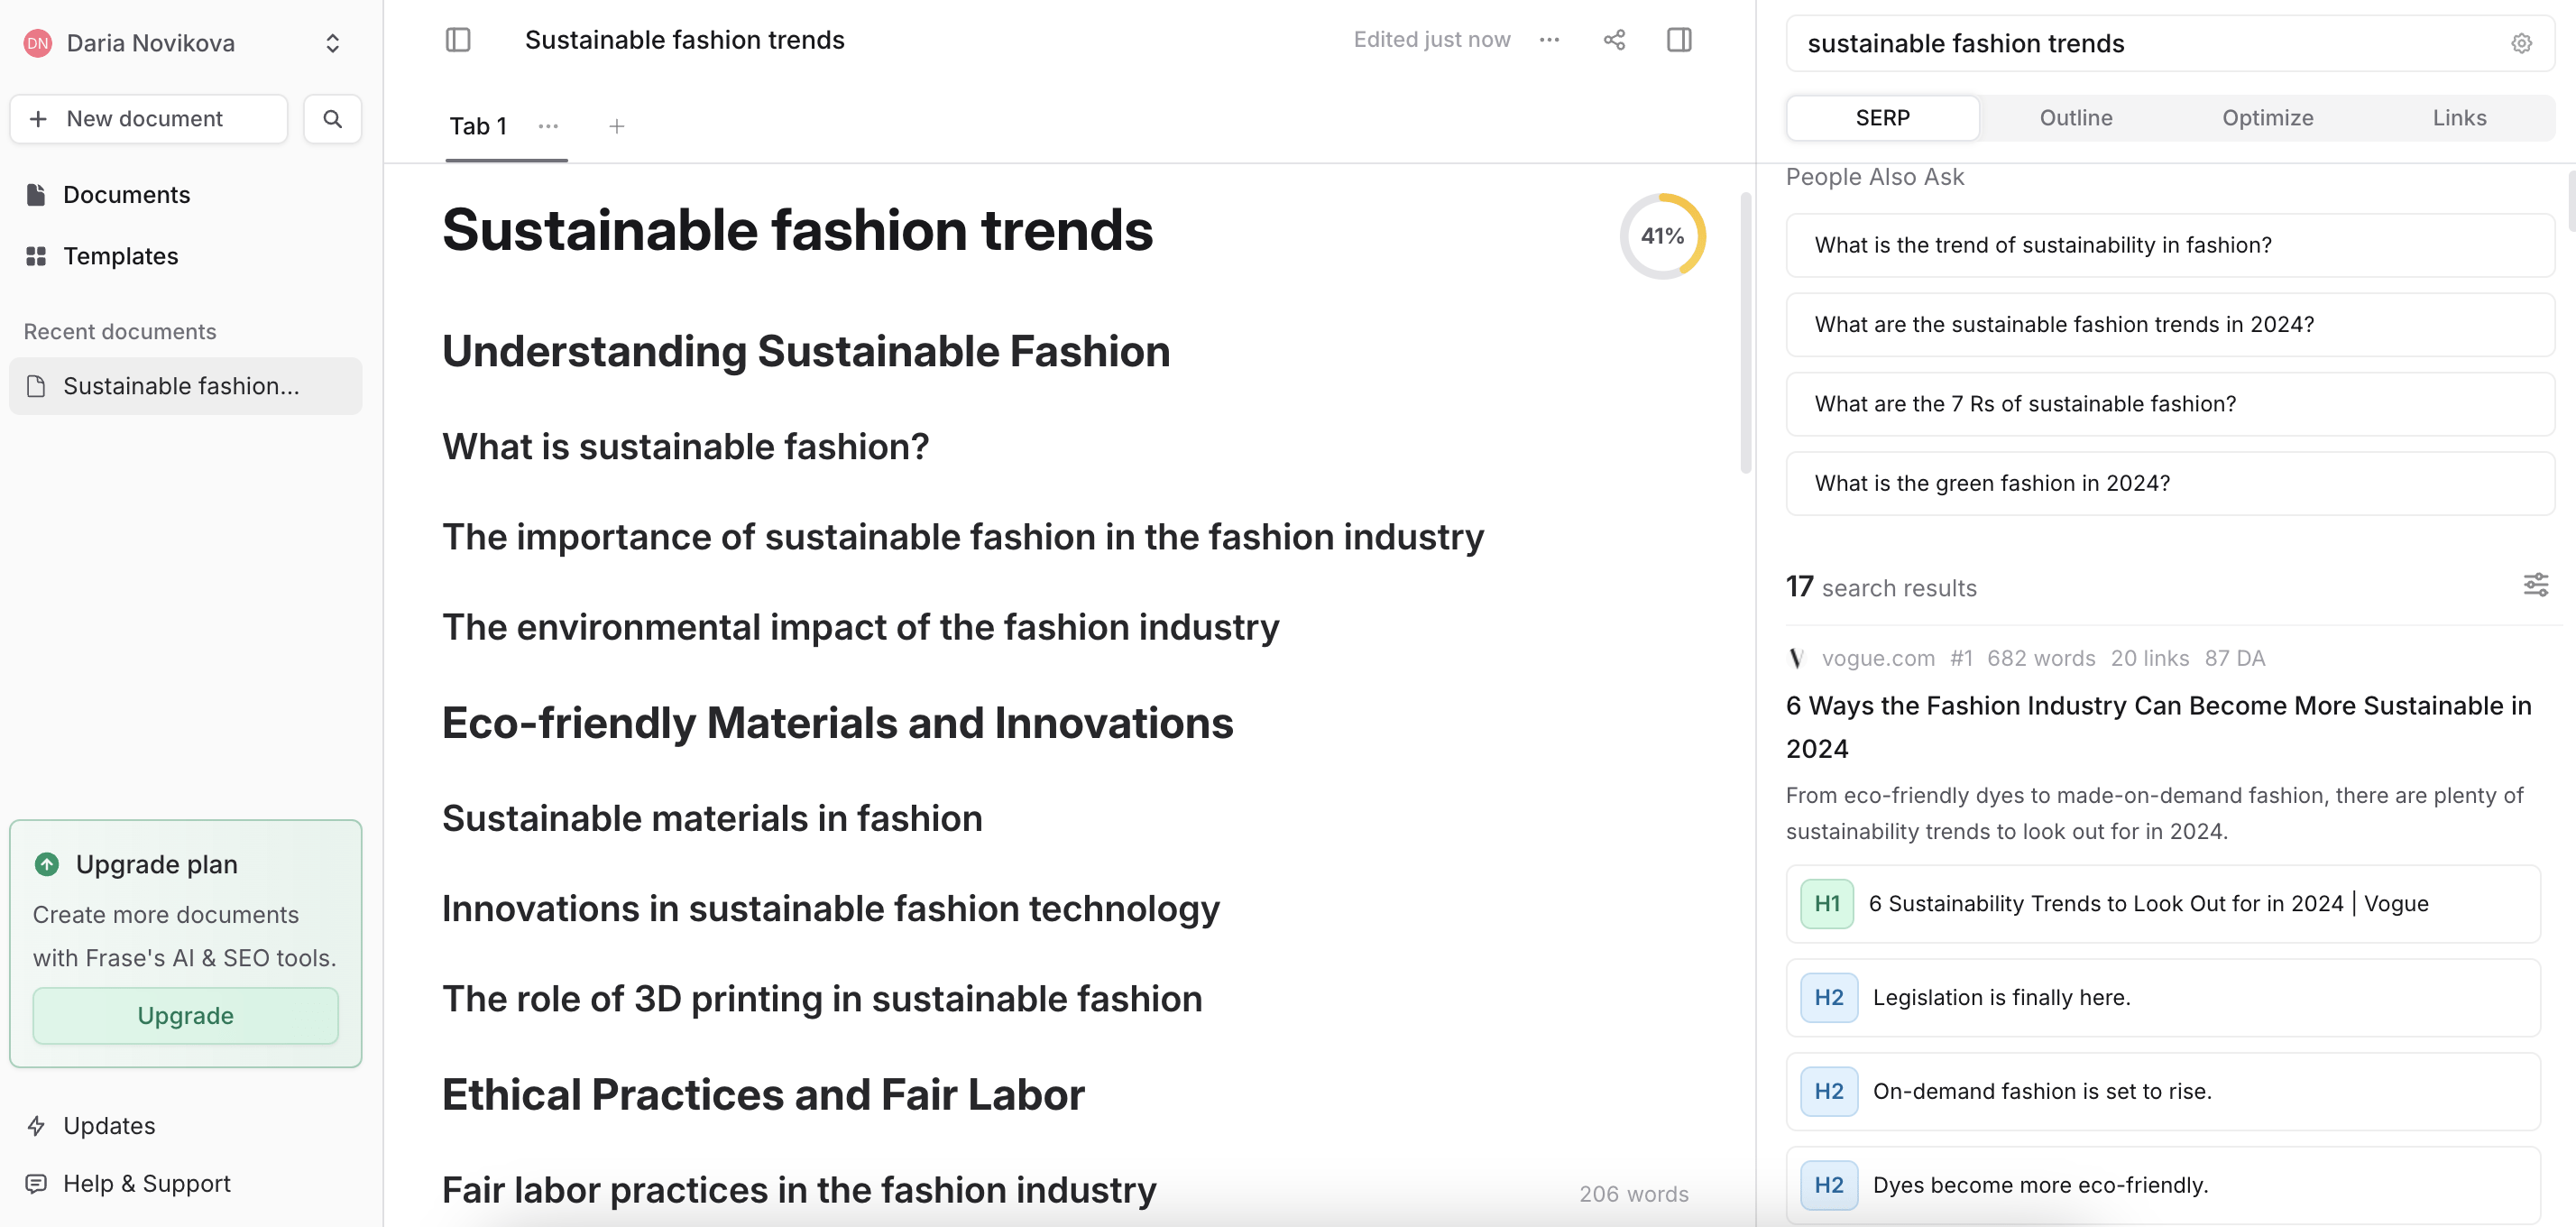Viewport: 2576px width, 1227px height.
Task: Switch to the Links tab
Action: pos(2459,118)
